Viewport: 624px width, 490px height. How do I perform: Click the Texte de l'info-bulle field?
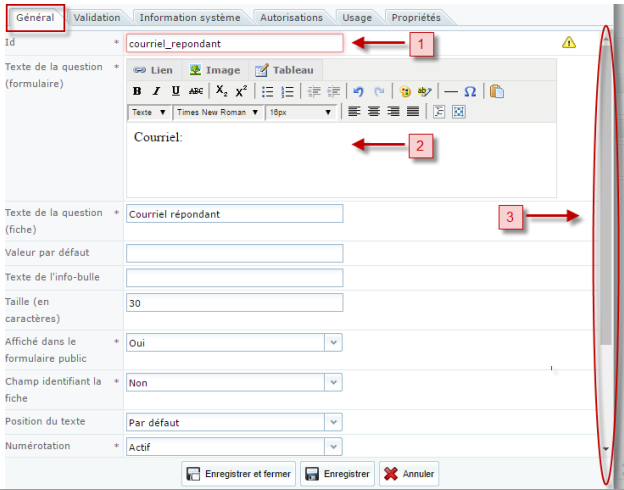click(234, 278)
